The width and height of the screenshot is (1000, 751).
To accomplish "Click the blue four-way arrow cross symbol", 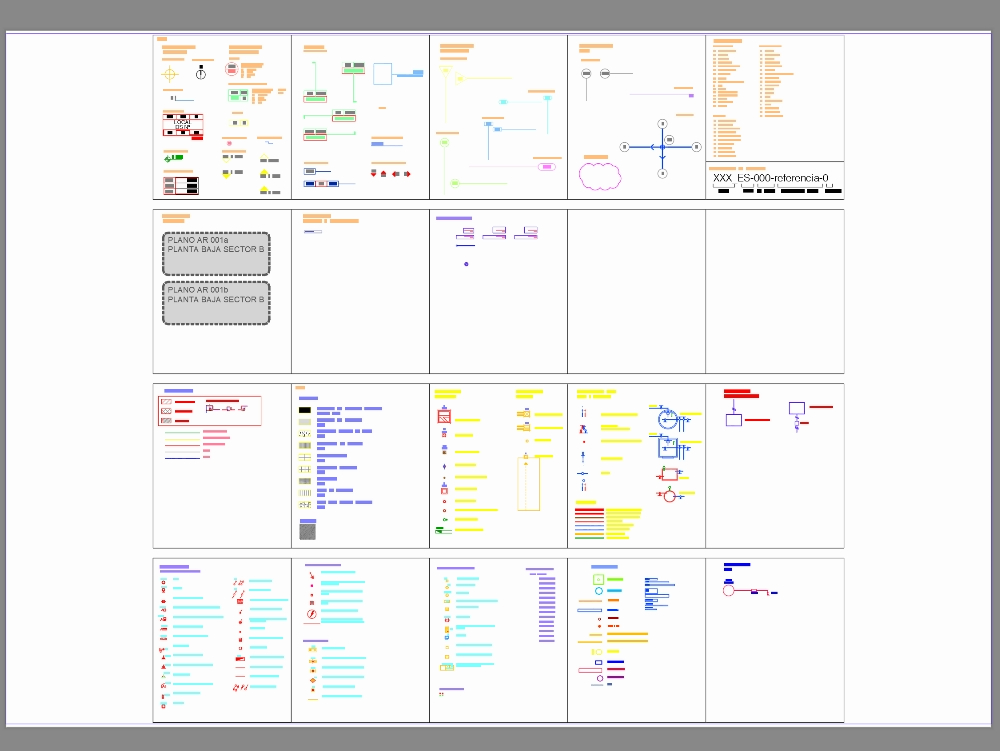I will pyautogui.click(x=661, y=147).
